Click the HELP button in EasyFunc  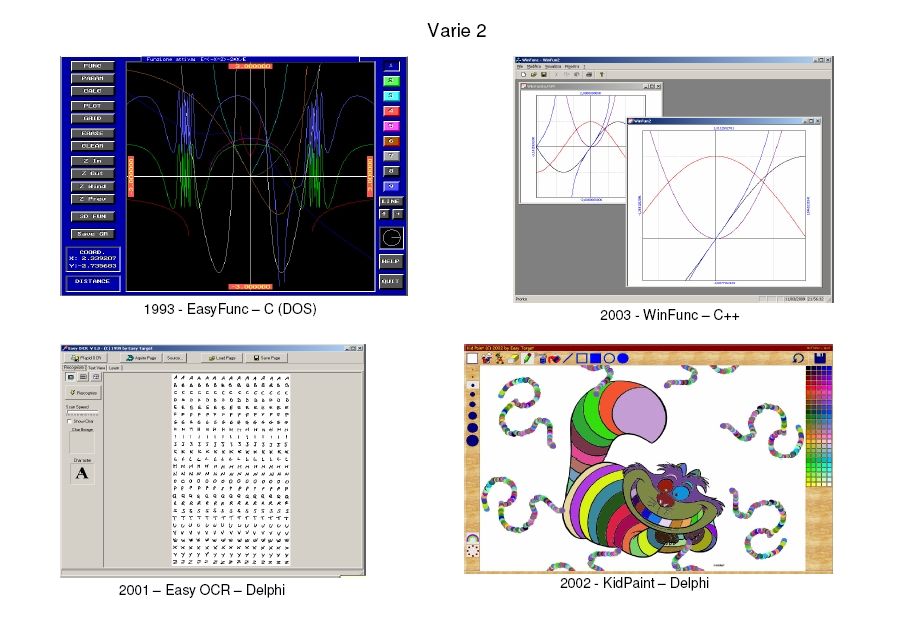[x=391, y=261]
